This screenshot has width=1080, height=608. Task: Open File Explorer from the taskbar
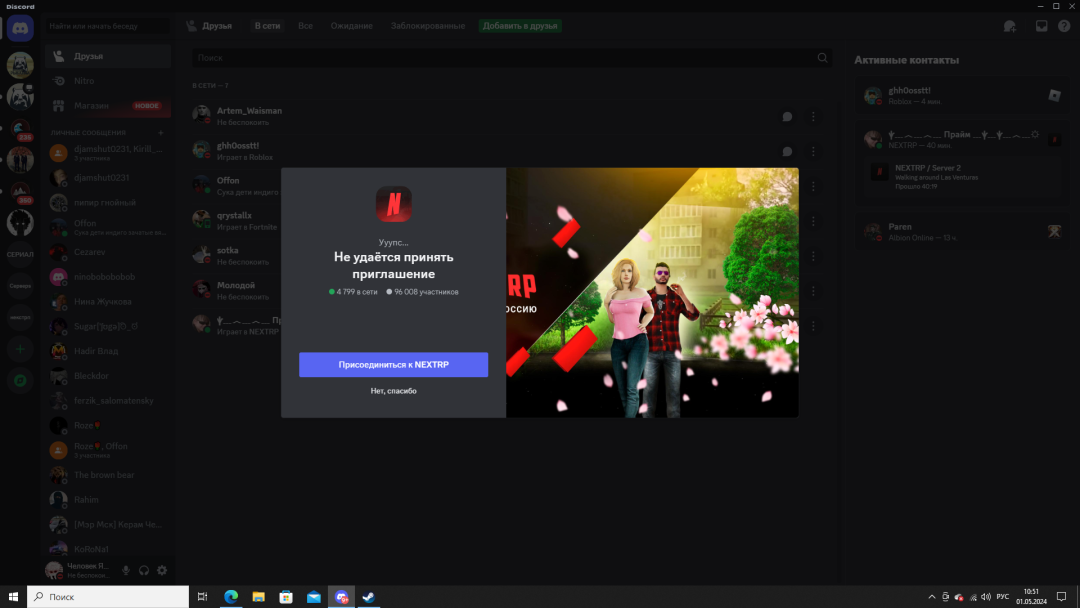pos(258,597)
